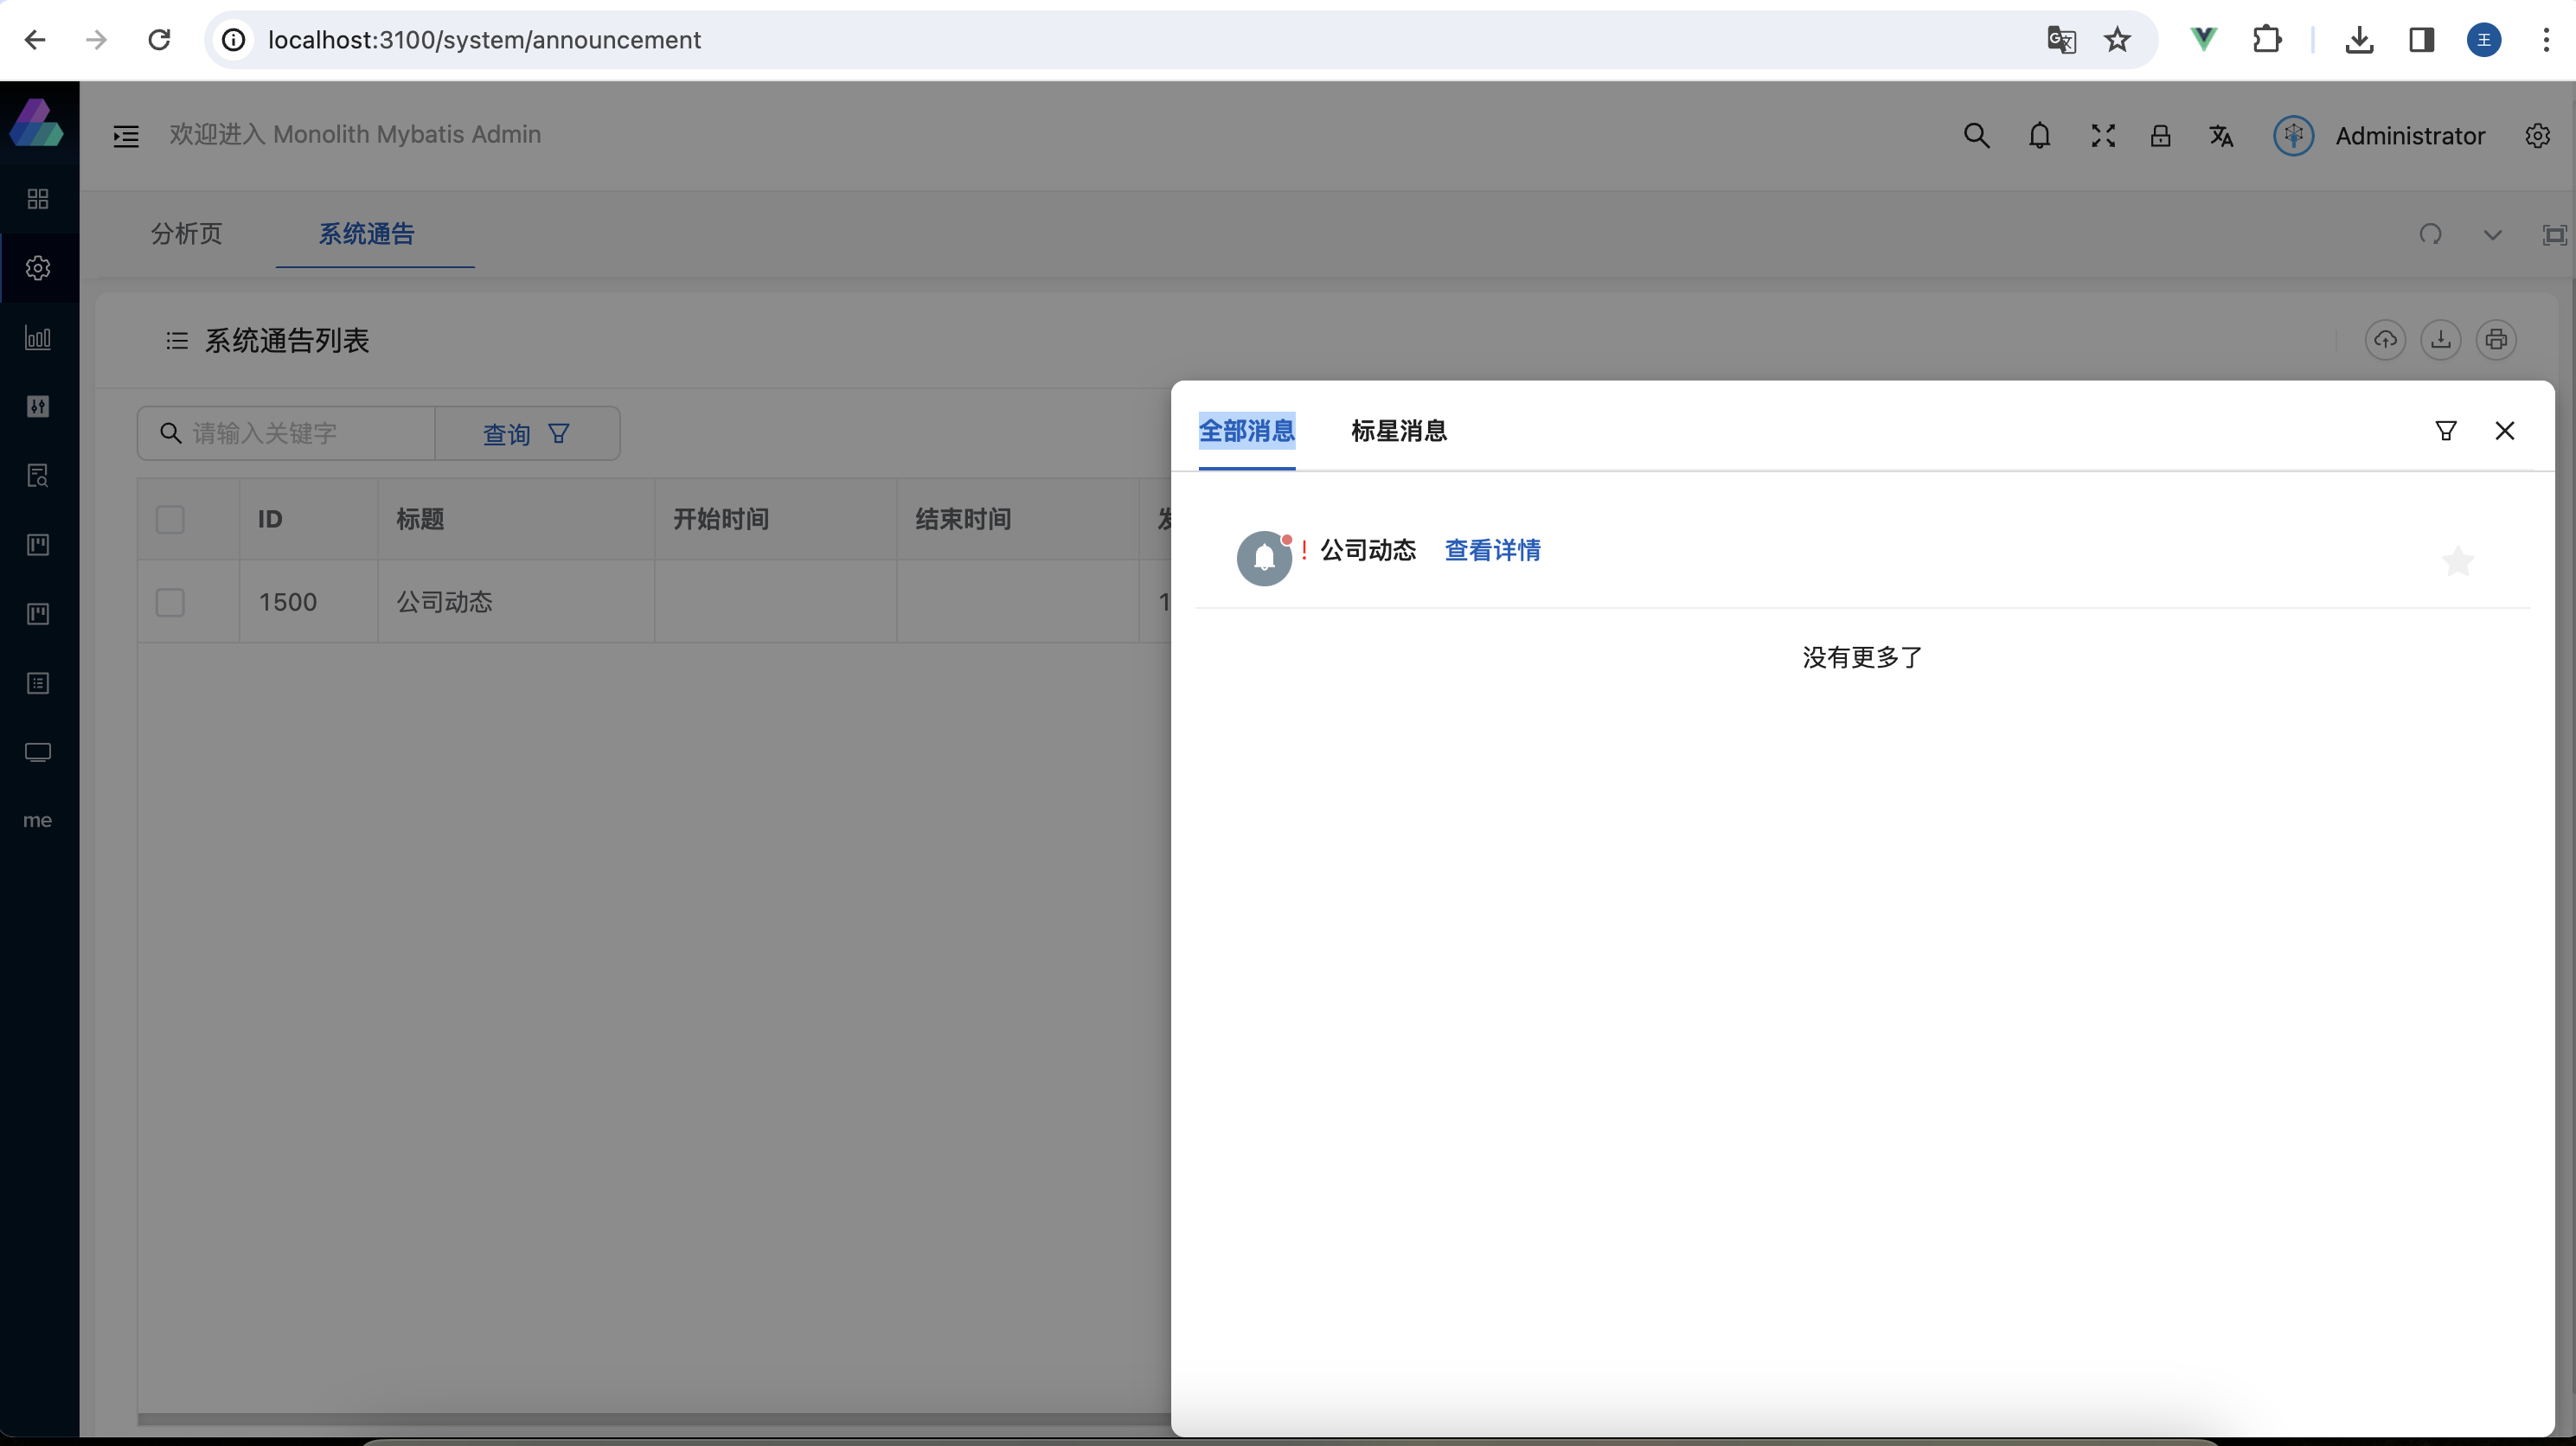Click the 查询 search button

tap(526, 434)
